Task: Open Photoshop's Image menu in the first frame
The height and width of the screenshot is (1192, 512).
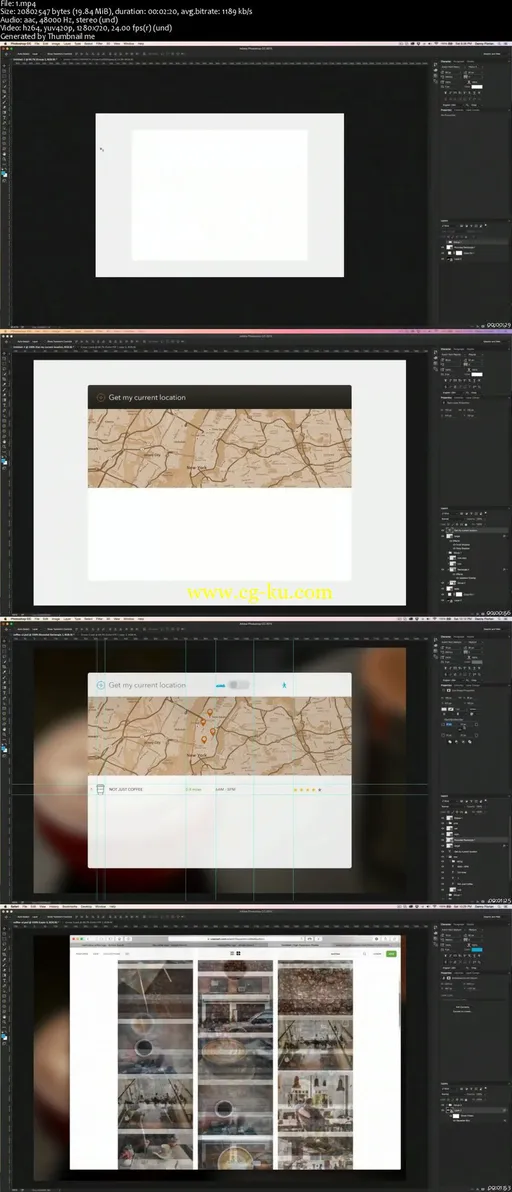Action: (55, 43)
